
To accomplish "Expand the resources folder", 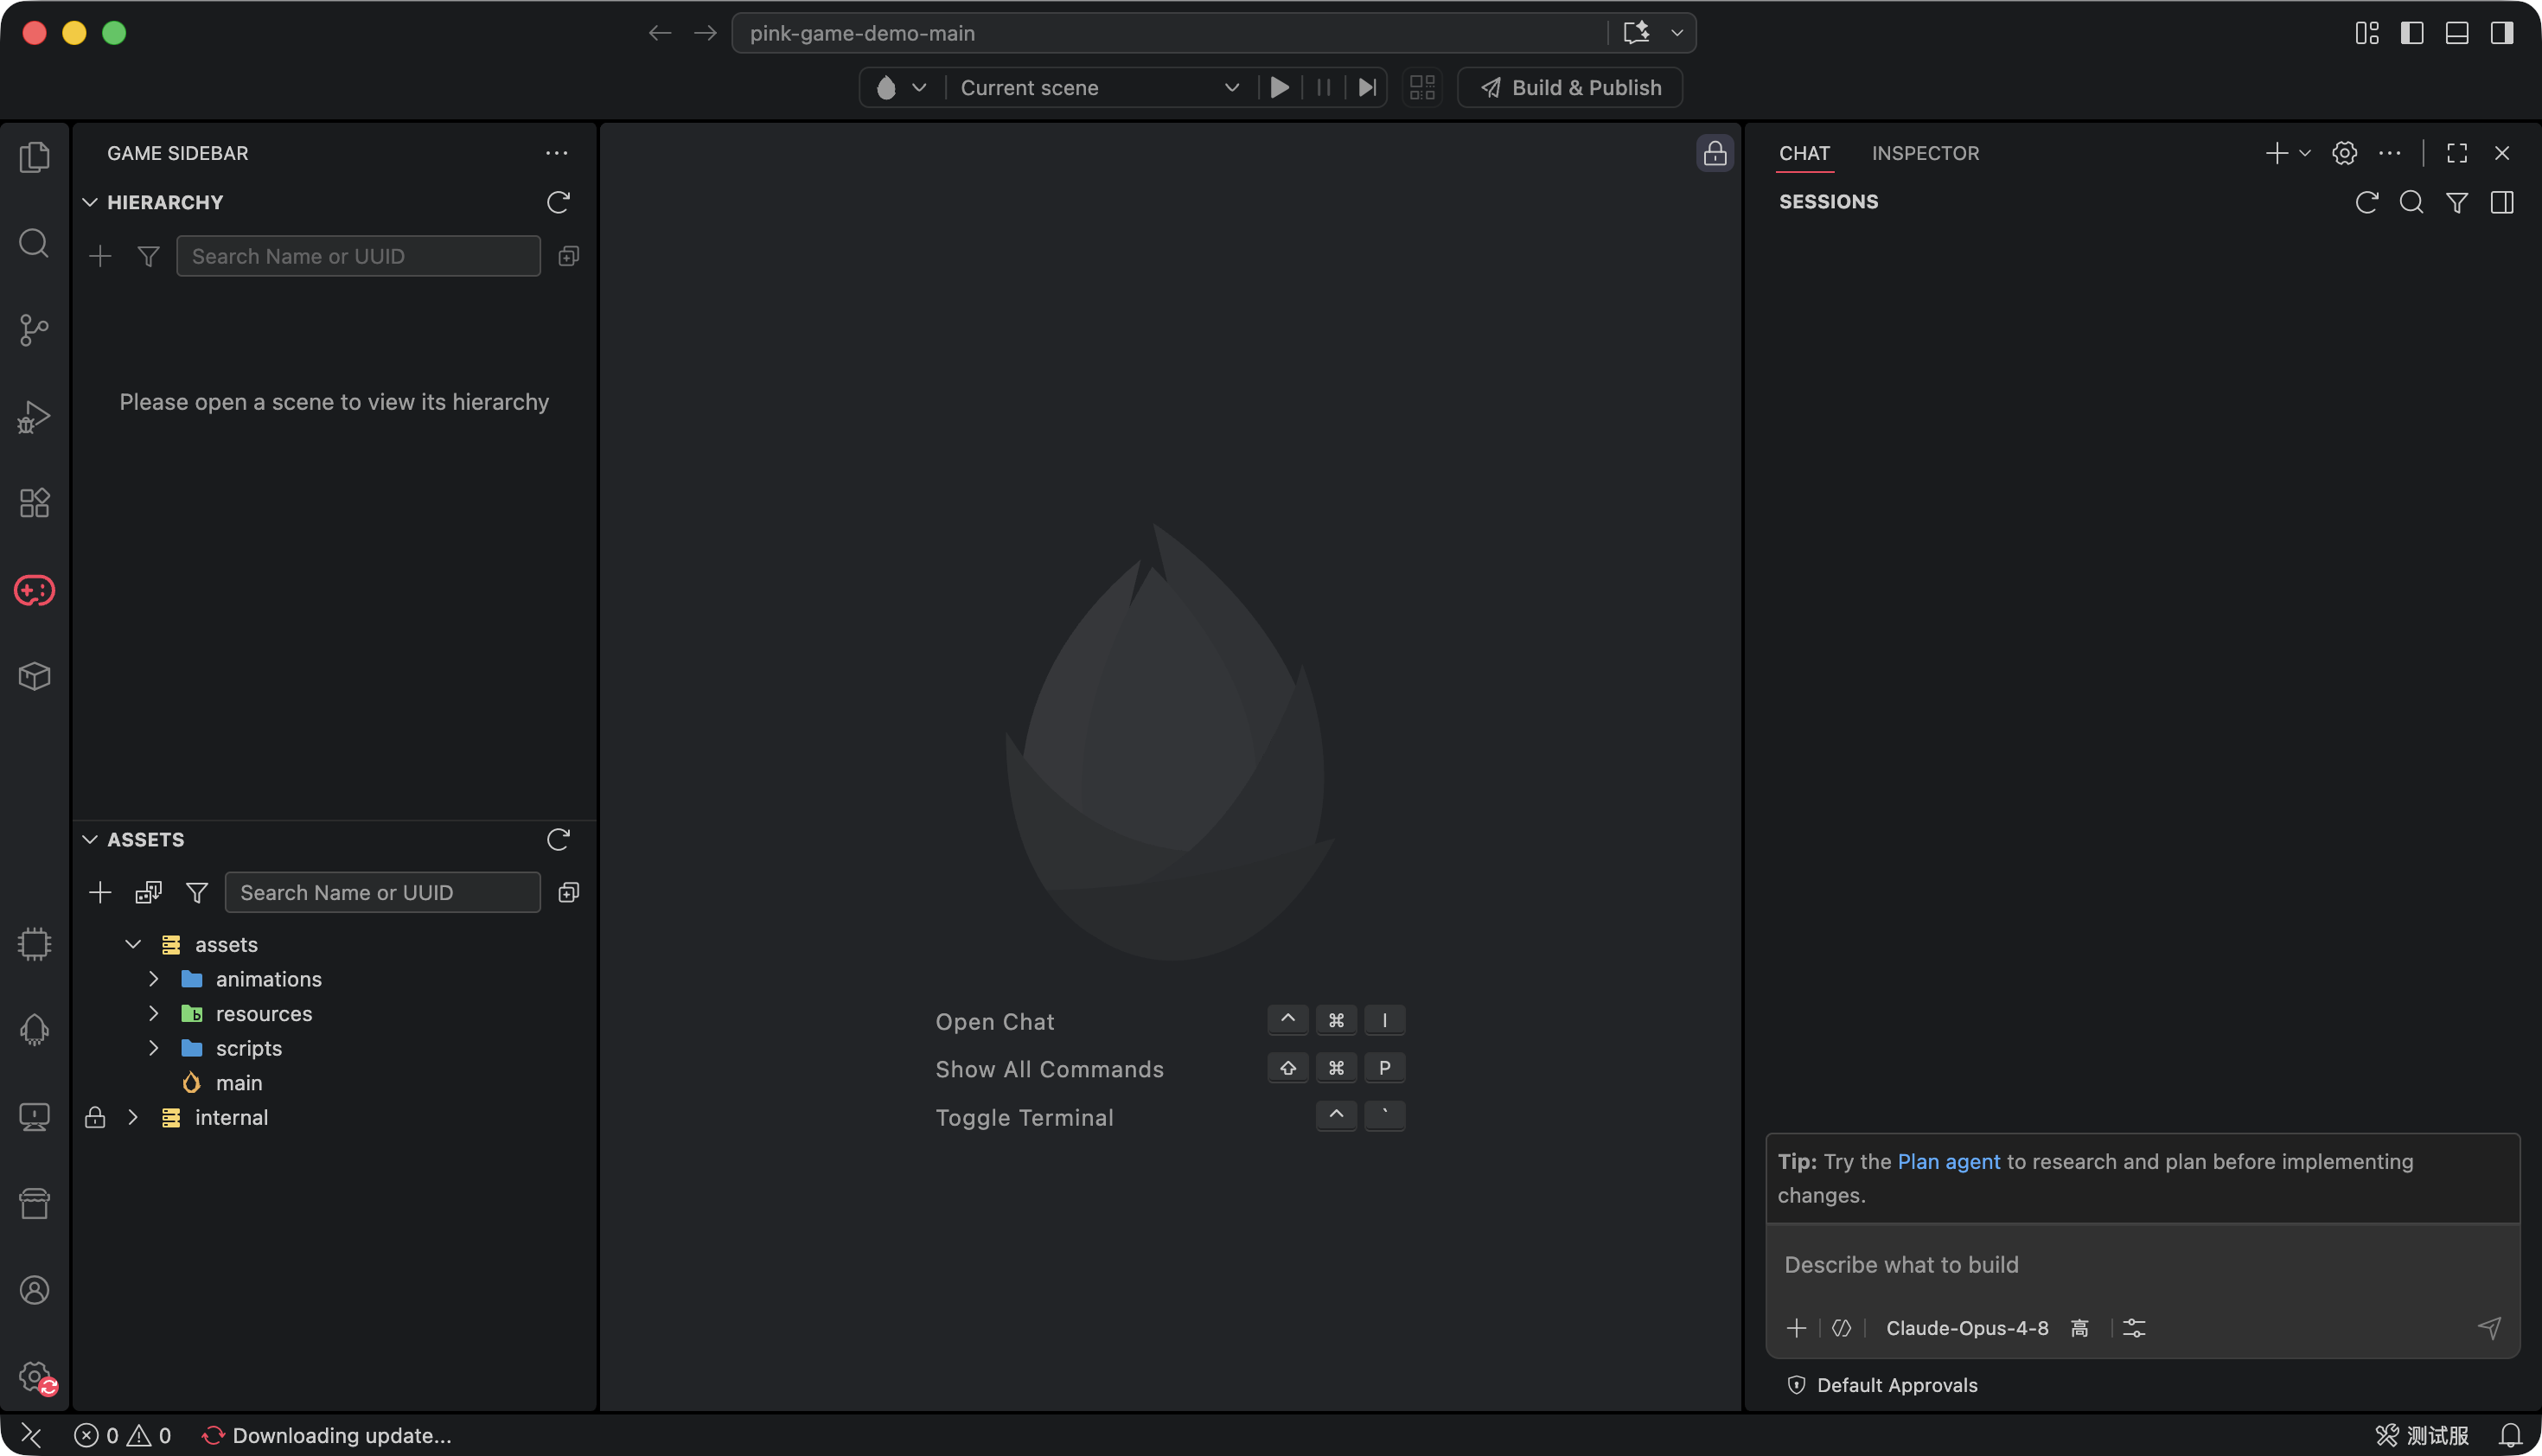I will point(154,1013).
